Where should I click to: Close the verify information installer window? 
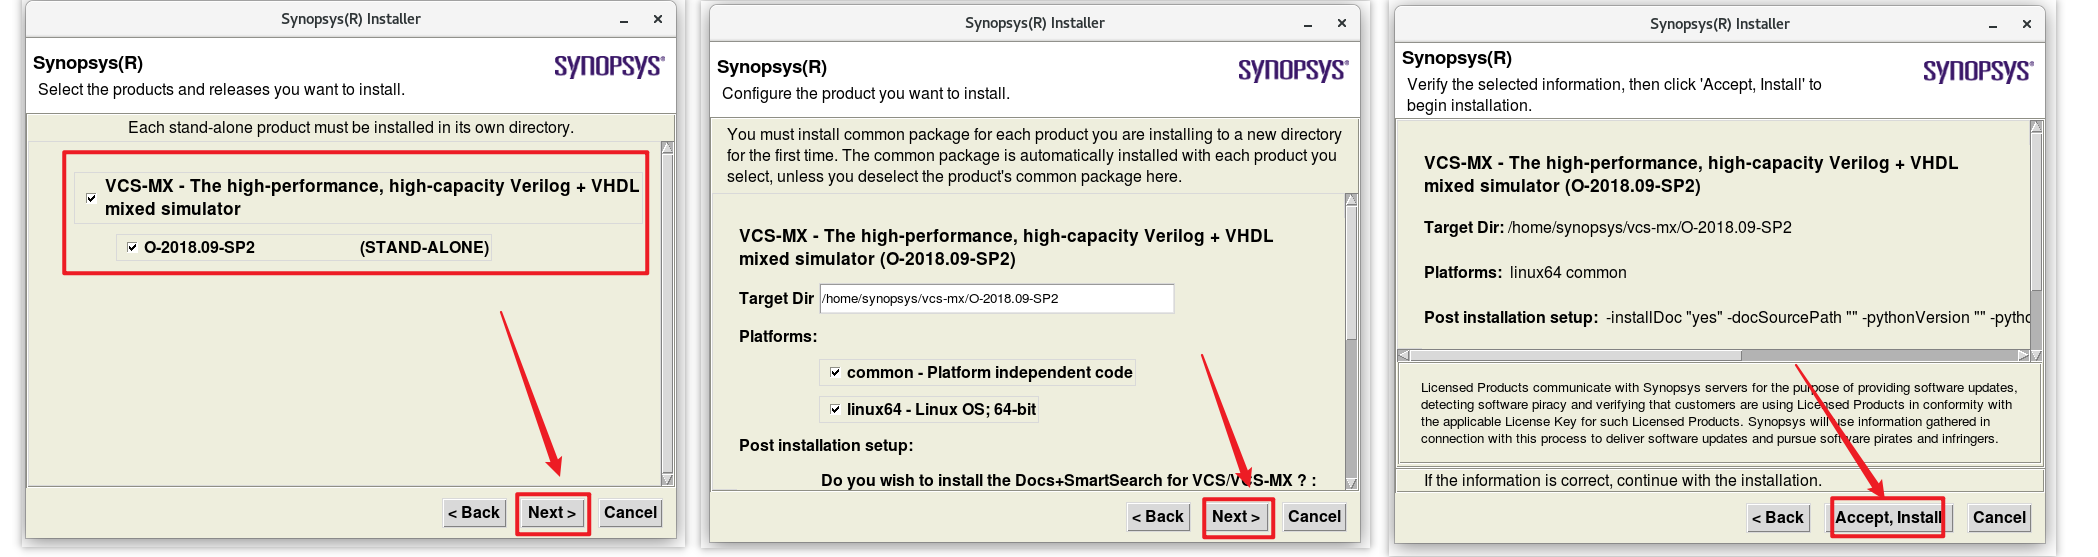pyautogui.click(x=2027, y=24)
